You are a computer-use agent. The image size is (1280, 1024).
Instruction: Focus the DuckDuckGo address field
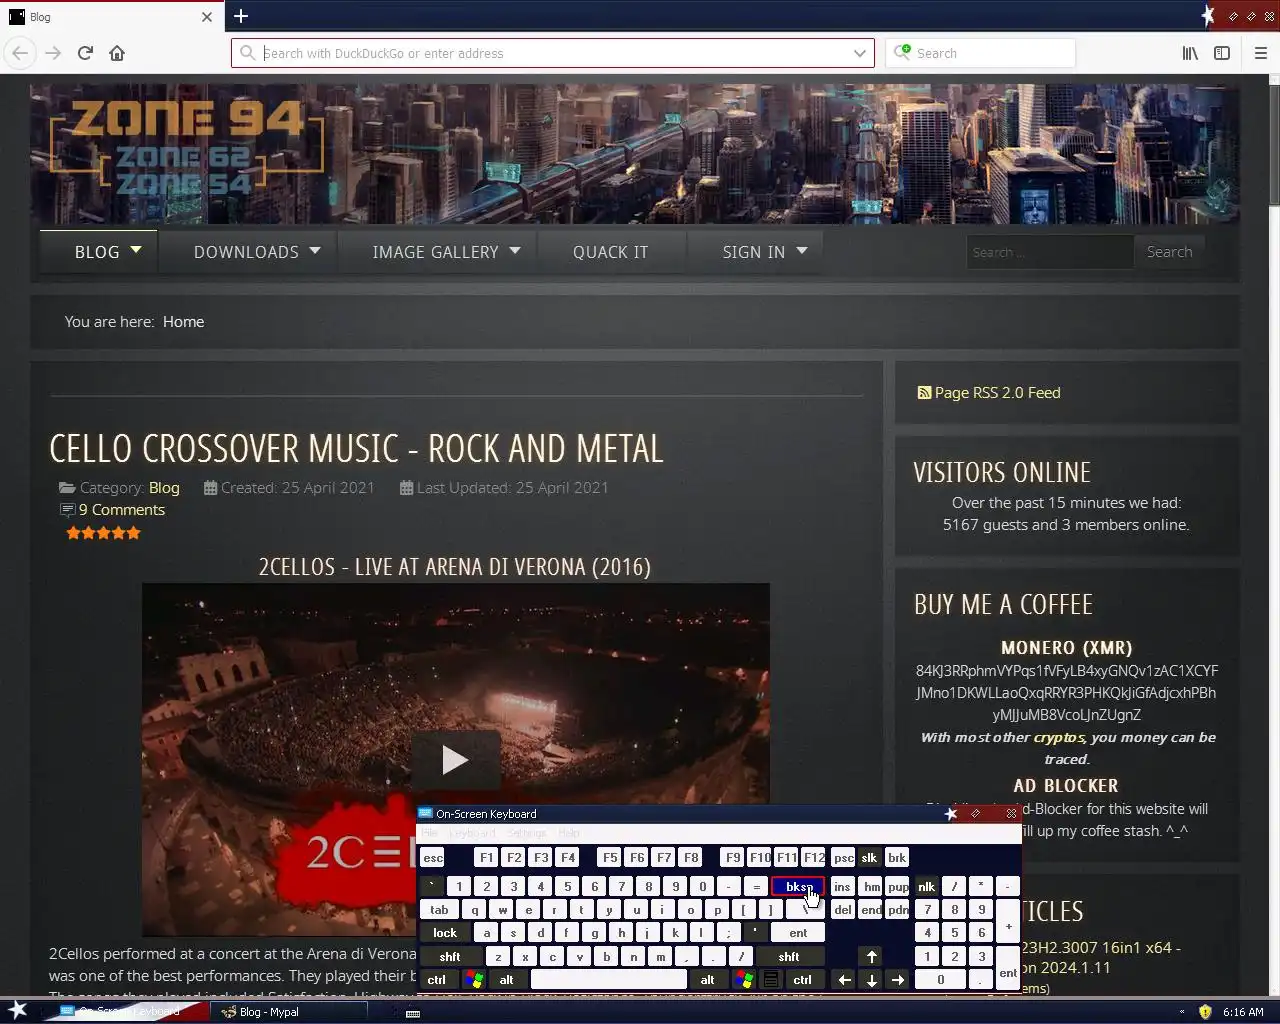pyautogui.click(x=555, y=53)
